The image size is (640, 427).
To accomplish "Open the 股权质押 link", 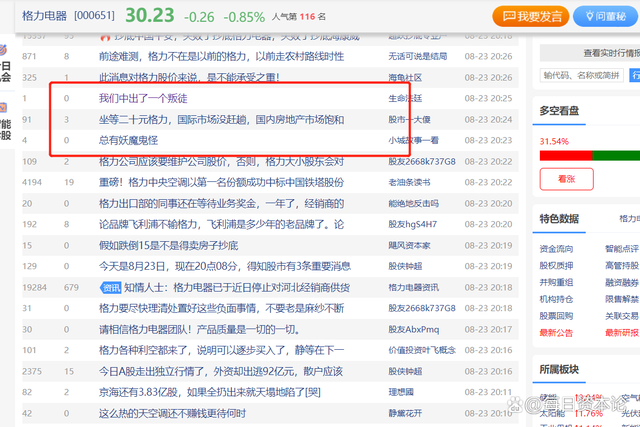I will point(556,266).
